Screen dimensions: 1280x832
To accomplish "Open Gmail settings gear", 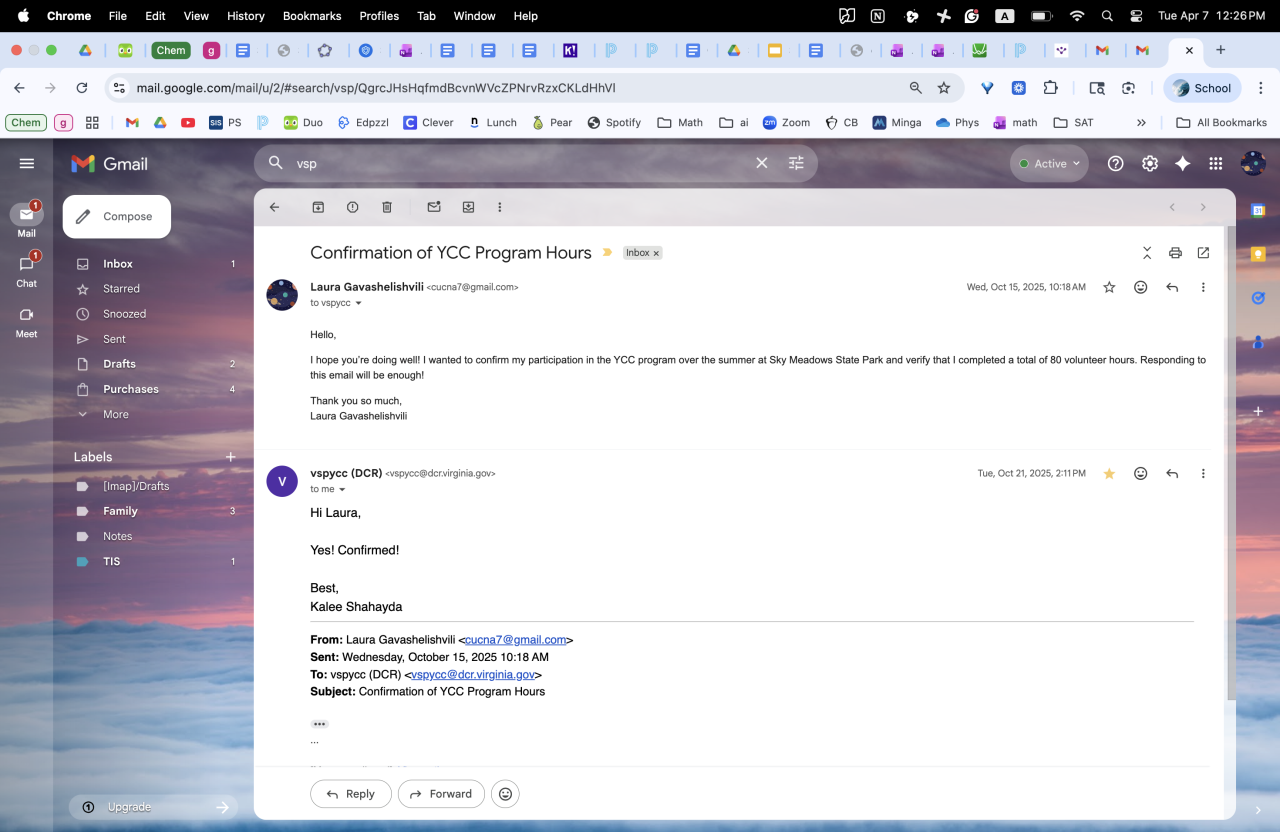I will point(1150,163).
